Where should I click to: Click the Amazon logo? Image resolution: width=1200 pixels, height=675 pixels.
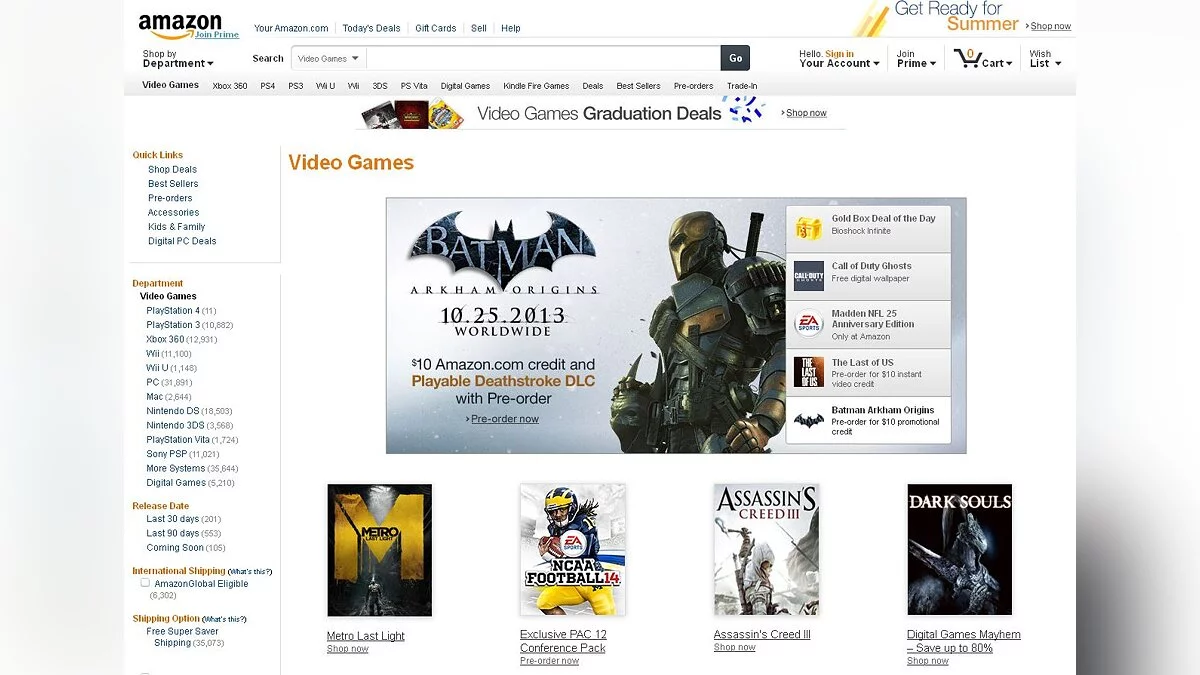tap(180, 23)
